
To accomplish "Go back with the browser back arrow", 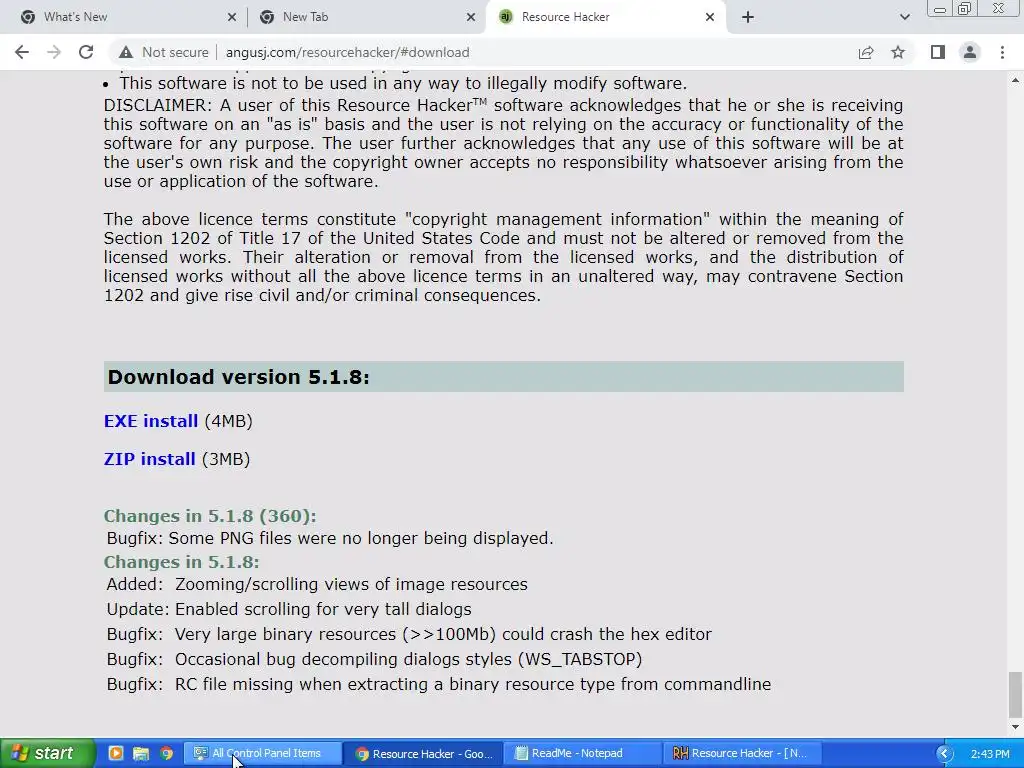I will tap(22, 52).
